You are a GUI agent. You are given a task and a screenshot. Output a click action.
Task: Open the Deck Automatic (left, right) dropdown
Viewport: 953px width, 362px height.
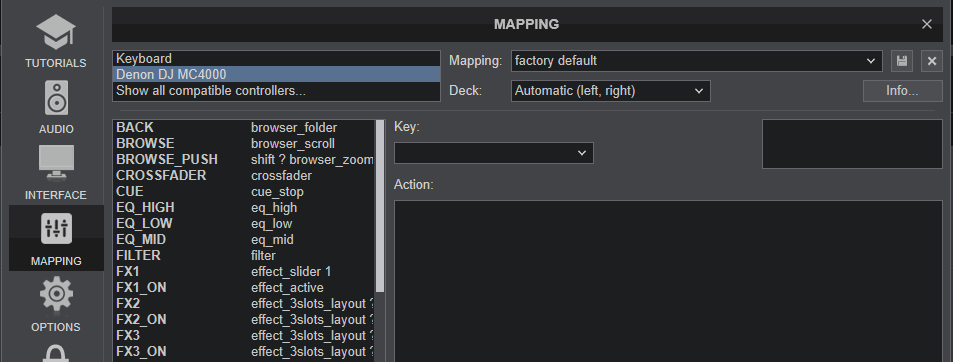[x=610, y=91]
